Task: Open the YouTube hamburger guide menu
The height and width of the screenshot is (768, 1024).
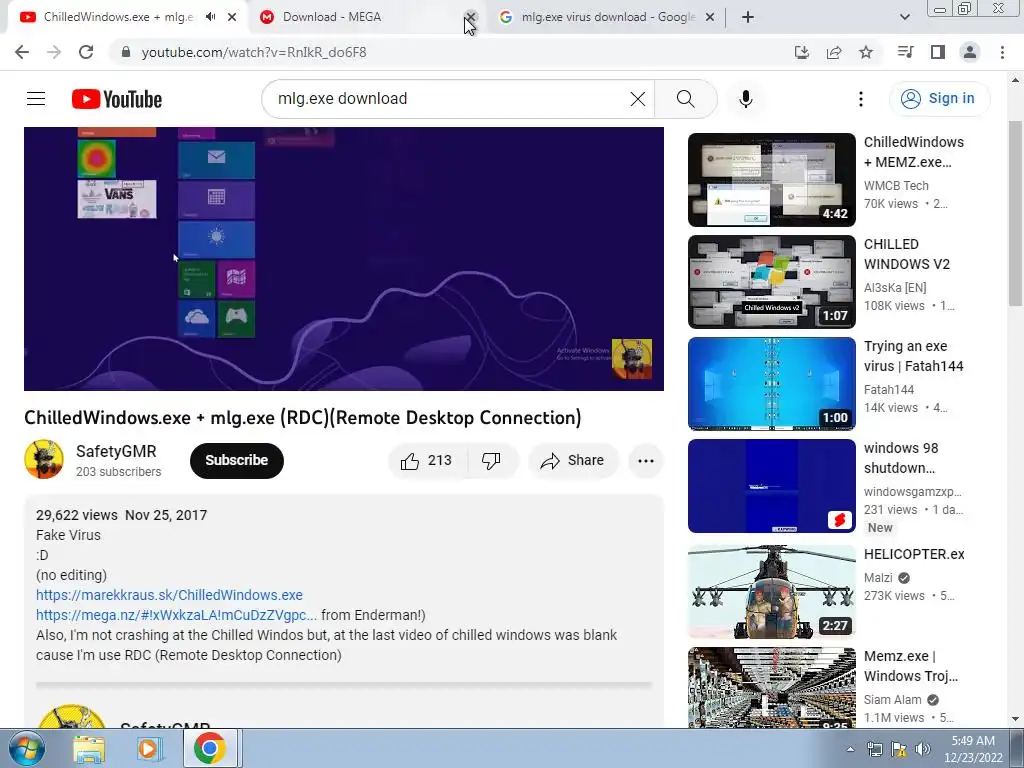Action: tap(36, 99)
